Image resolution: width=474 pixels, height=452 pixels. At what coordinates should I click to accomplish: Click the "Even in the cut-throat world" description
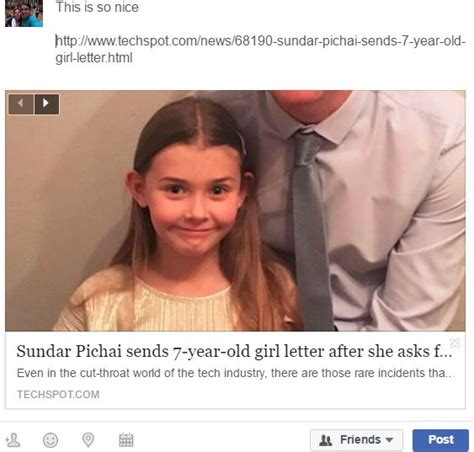(x=235, y=373)
